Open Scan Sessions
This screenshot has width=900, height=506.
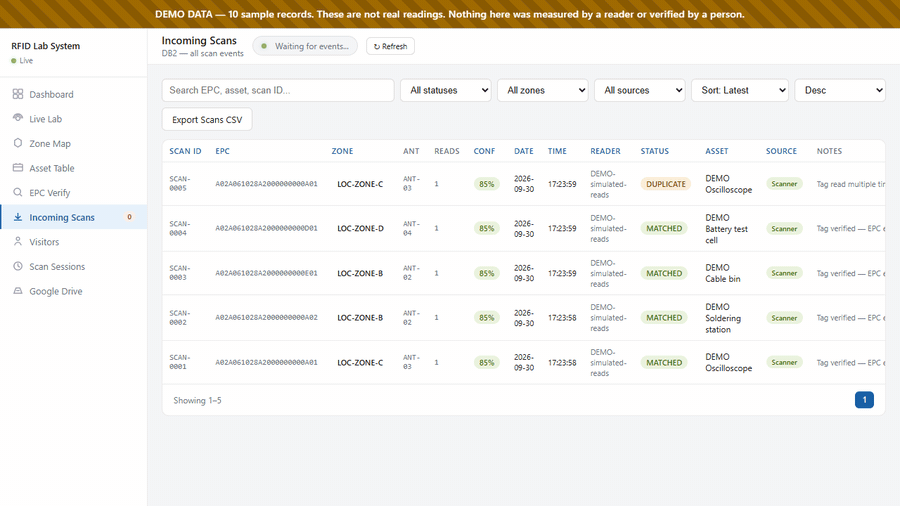[73, 267]
